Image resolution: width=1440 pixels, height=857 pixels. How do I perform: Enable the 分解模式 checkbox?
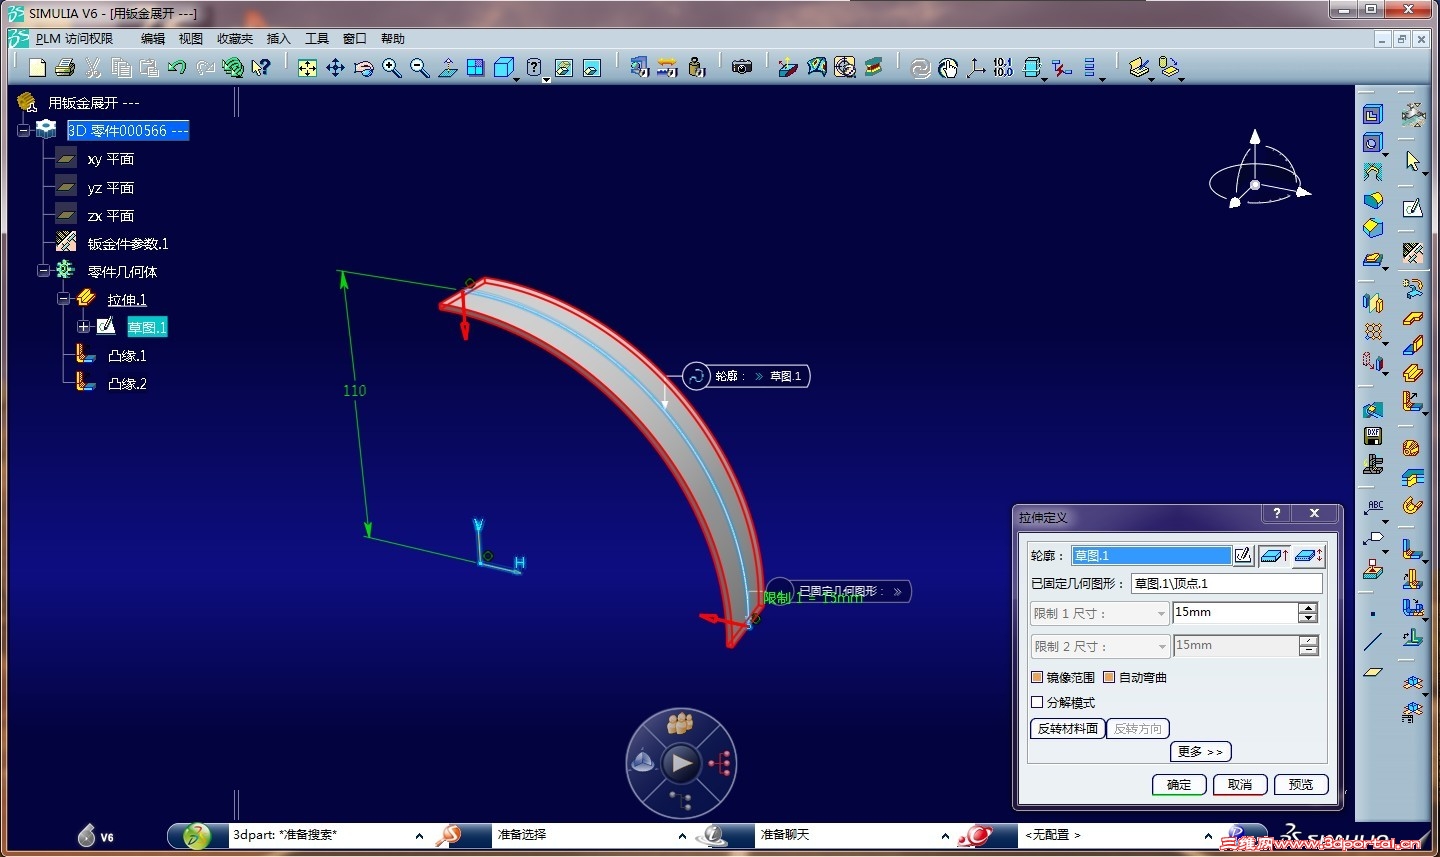tap(1037, 702)
